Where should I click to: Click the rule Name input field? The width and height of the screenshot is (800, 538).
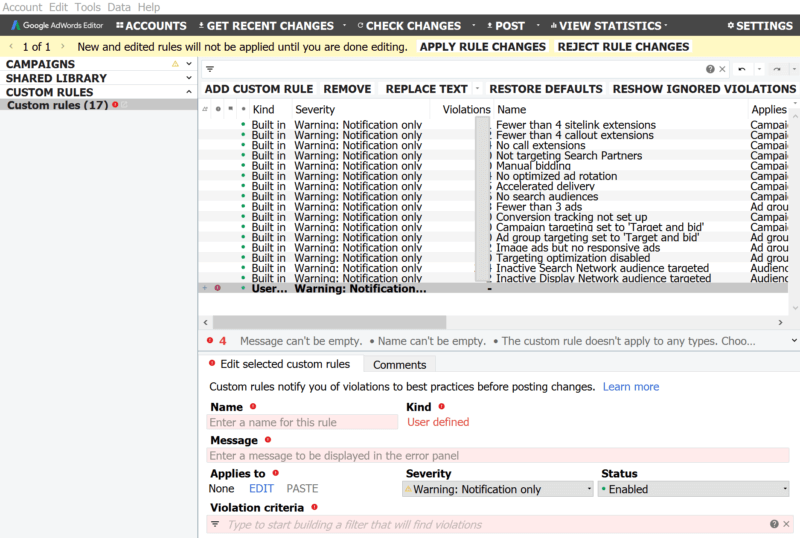click(302, 422)
